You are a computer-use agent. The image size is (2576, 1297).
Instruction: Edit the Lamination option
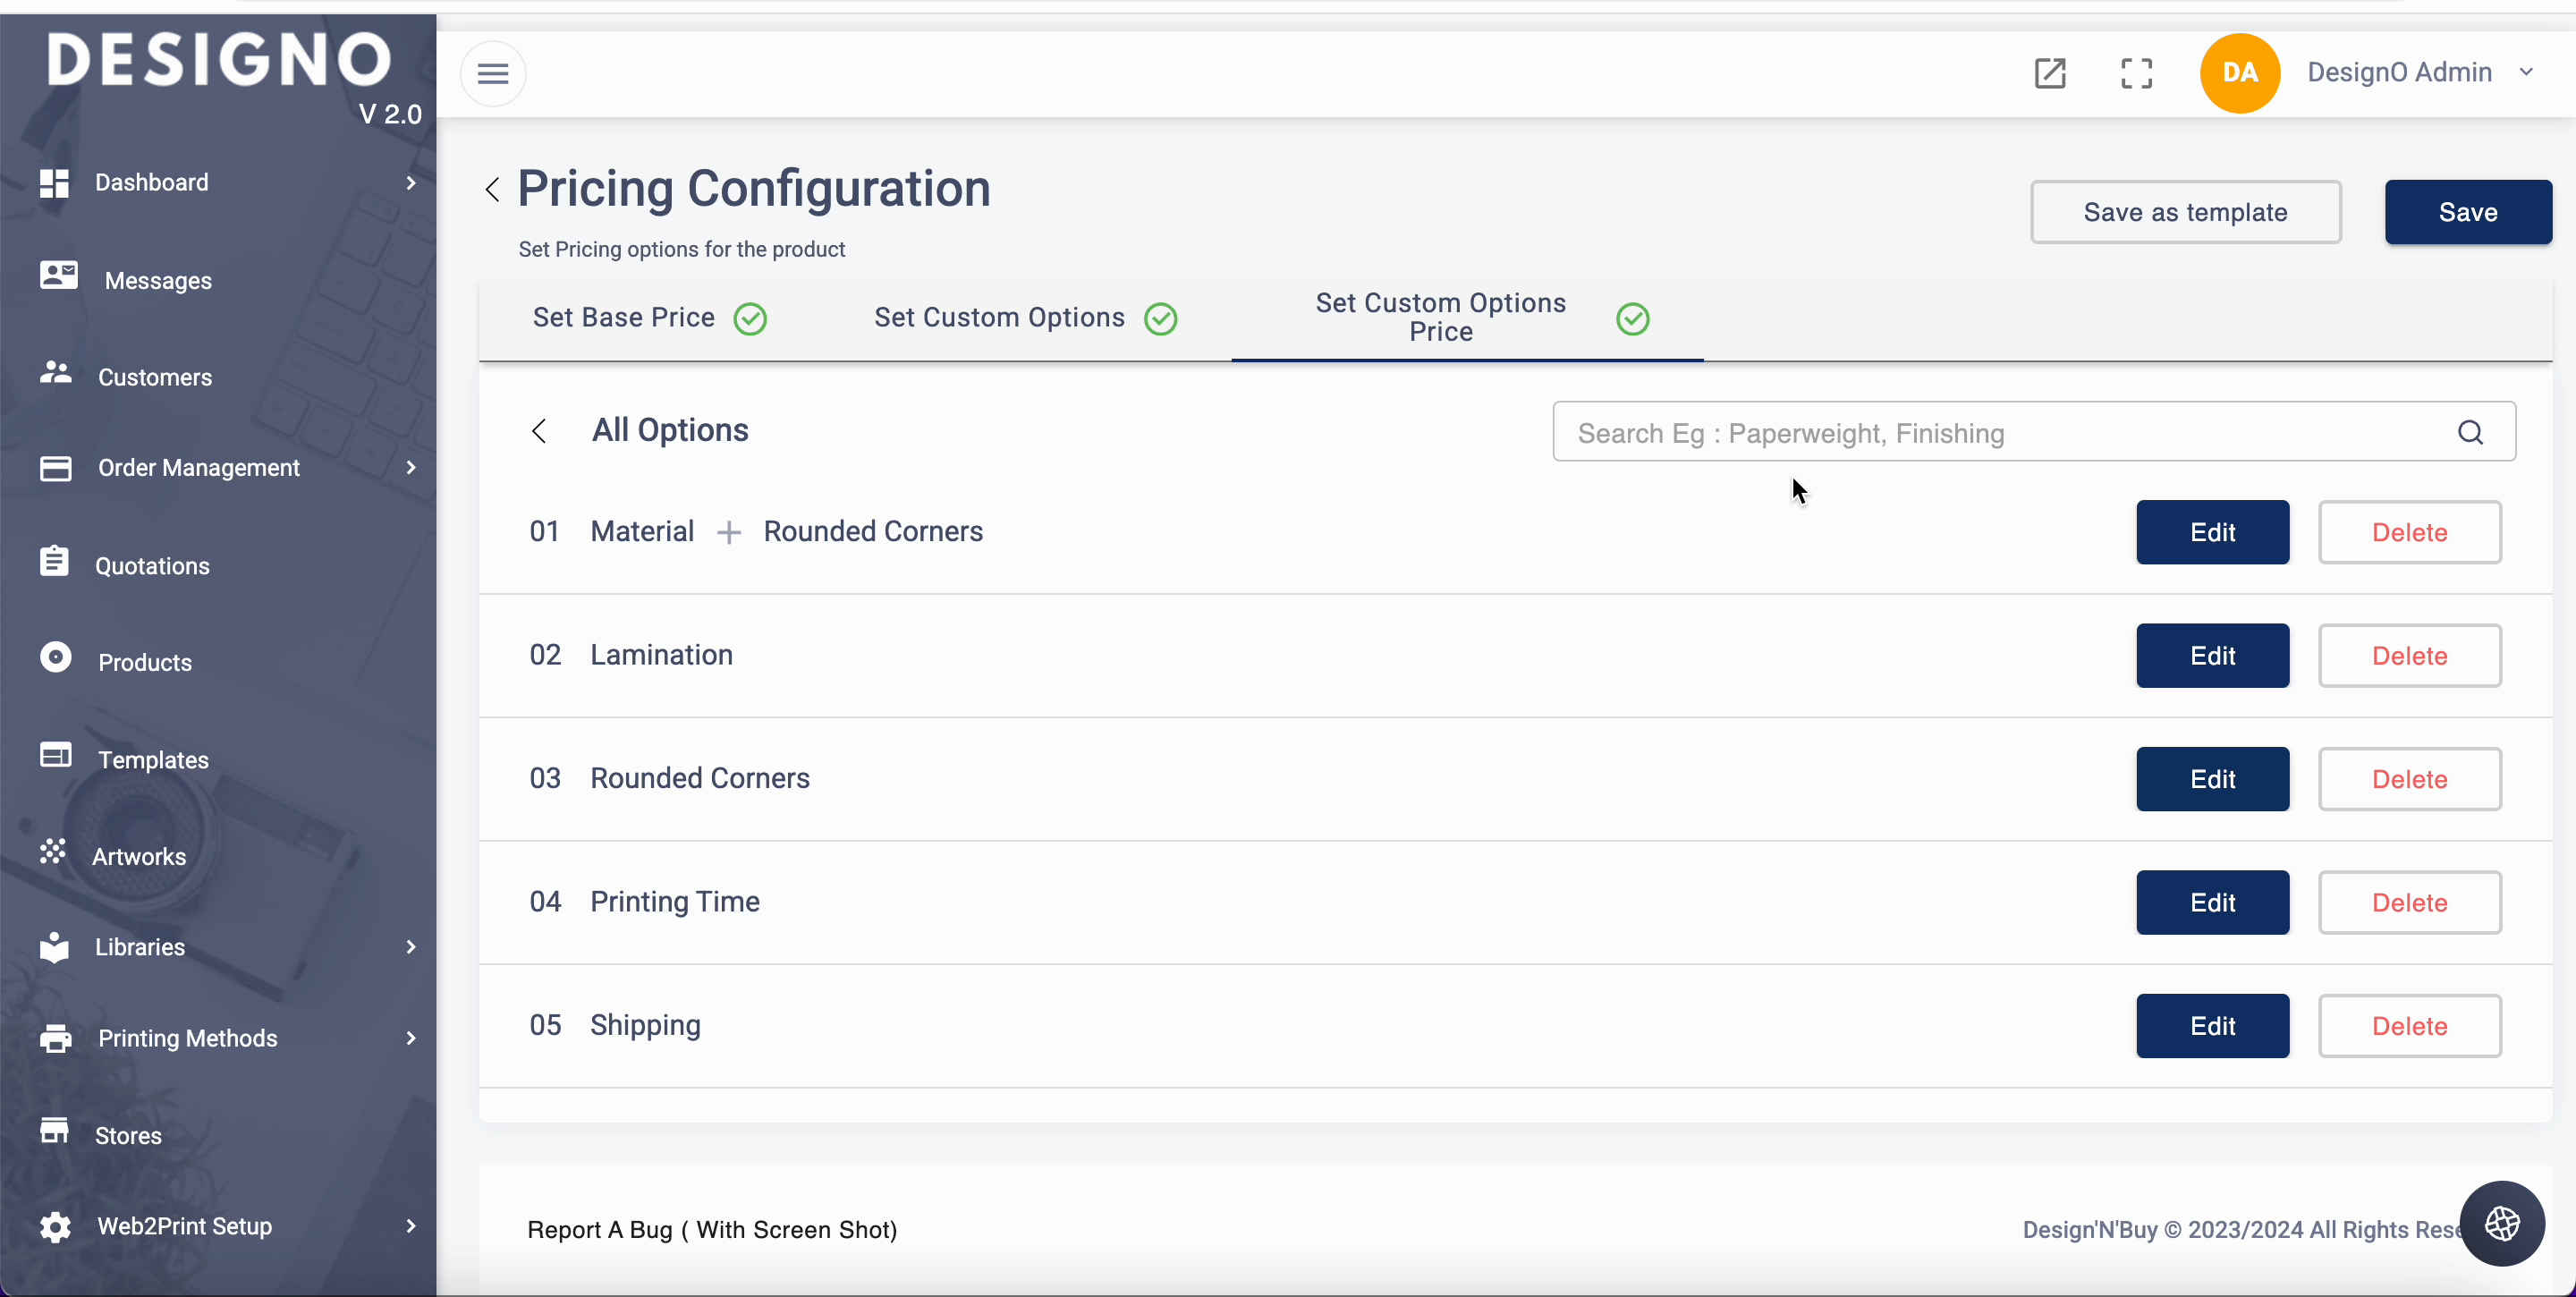(x=2212, y=656)
